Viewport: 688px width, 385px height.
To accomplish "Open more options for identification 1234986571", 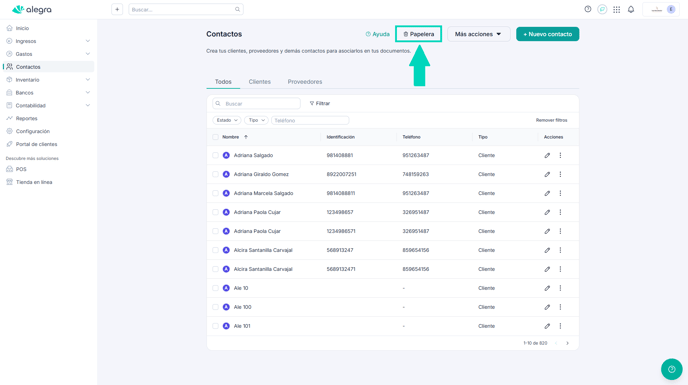I will (x=560, y=231).
